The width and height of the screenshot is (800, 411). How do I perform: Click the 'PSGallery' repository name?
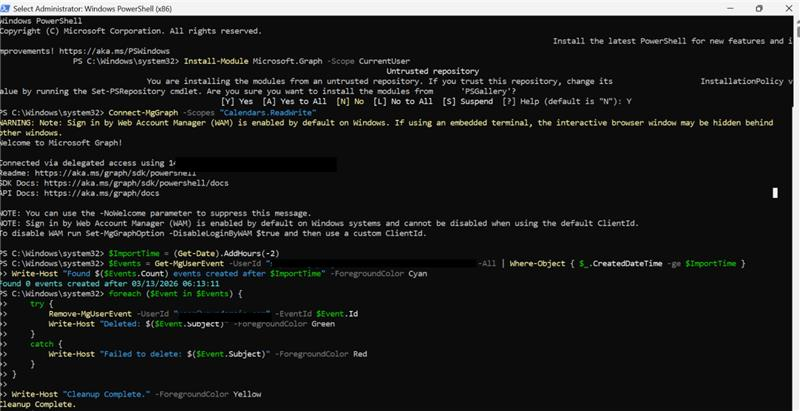(488, 91)
